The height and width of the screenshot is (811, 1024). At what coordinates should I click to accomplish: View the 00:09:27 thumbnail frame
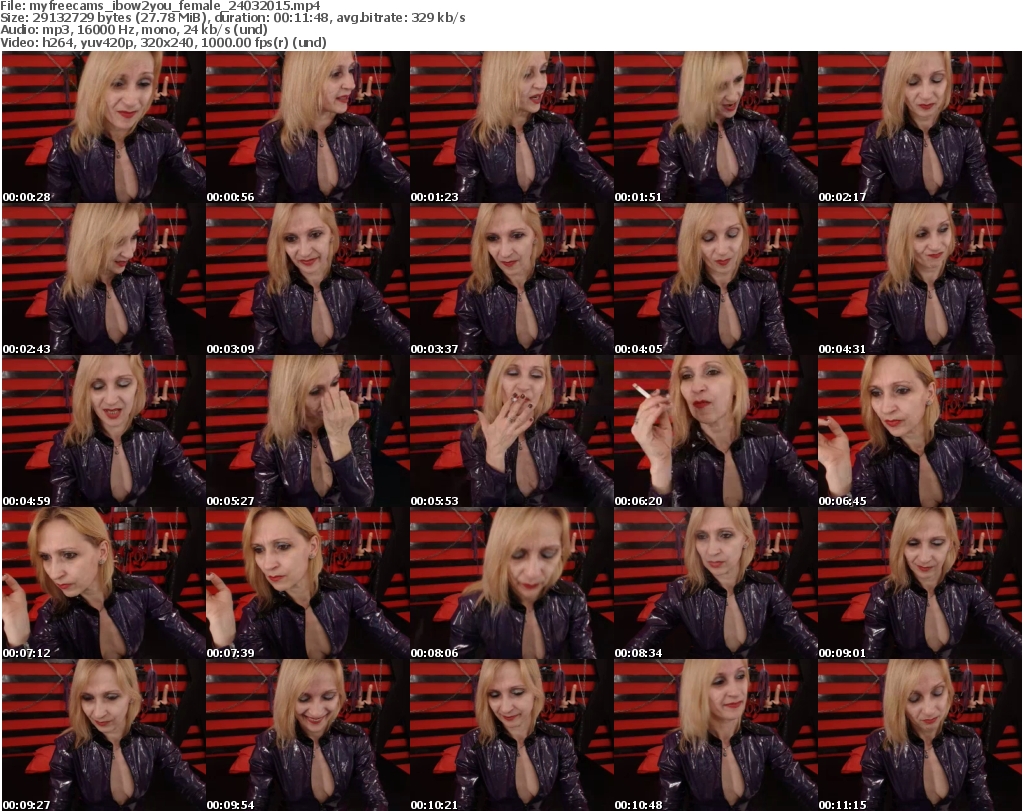point(103,735)
